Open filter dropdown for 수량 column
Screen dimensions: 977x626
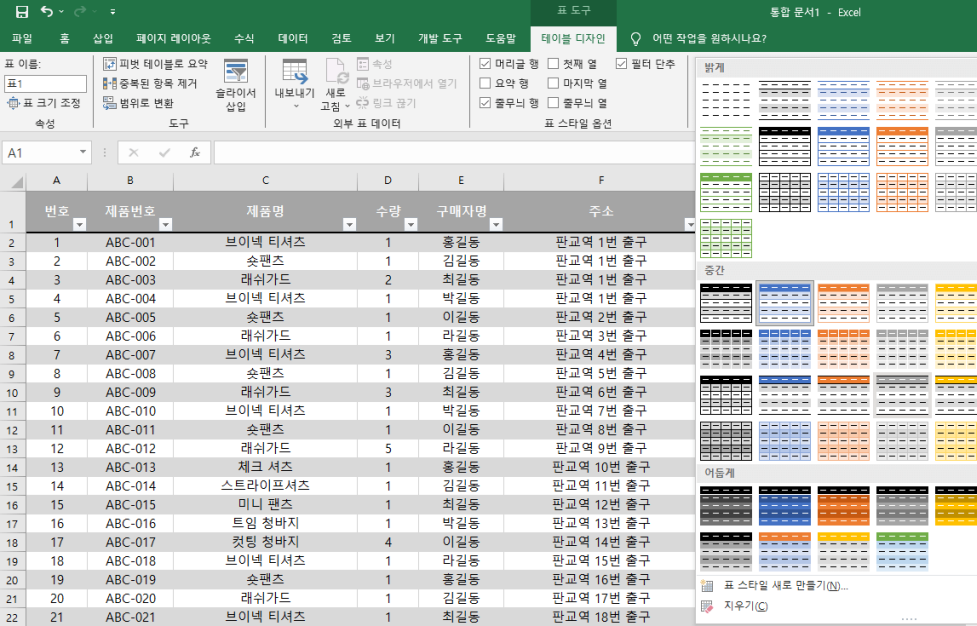[x=411, y=224]
